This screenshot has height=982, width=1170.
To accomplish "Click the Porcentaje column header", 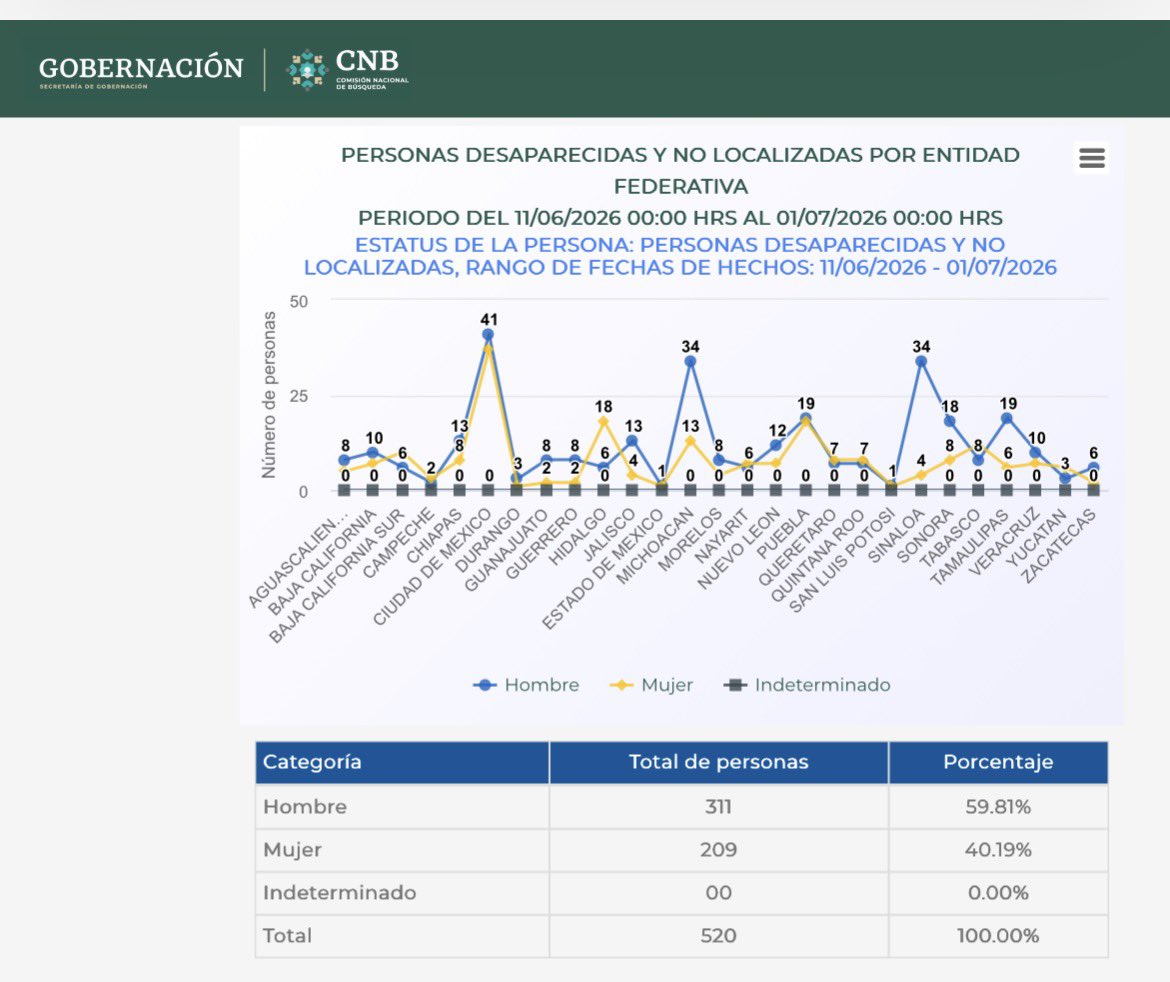I will (x=998, y=762).
